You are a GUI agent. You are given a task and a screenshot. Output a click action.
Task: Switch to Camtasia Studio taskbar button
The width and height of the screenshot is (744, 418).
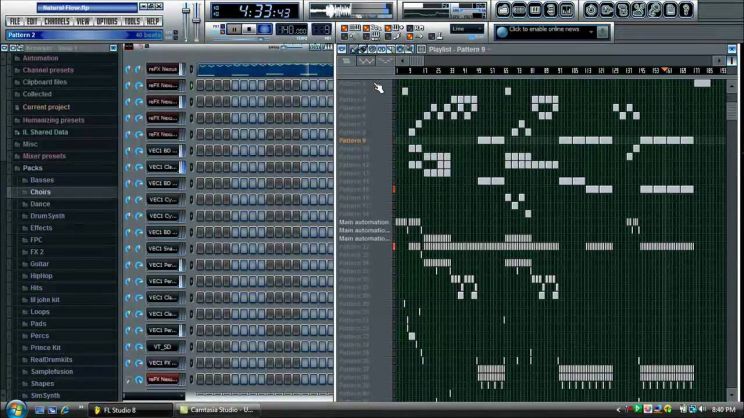(x=216, y=410)
